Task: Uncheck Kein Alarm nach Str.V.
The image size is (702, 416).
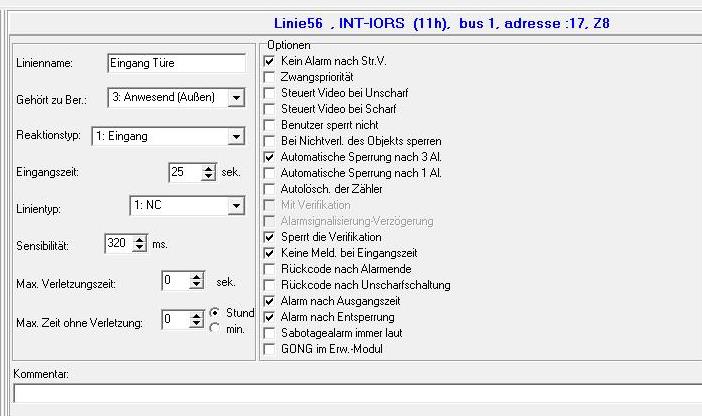Action: 270,61
